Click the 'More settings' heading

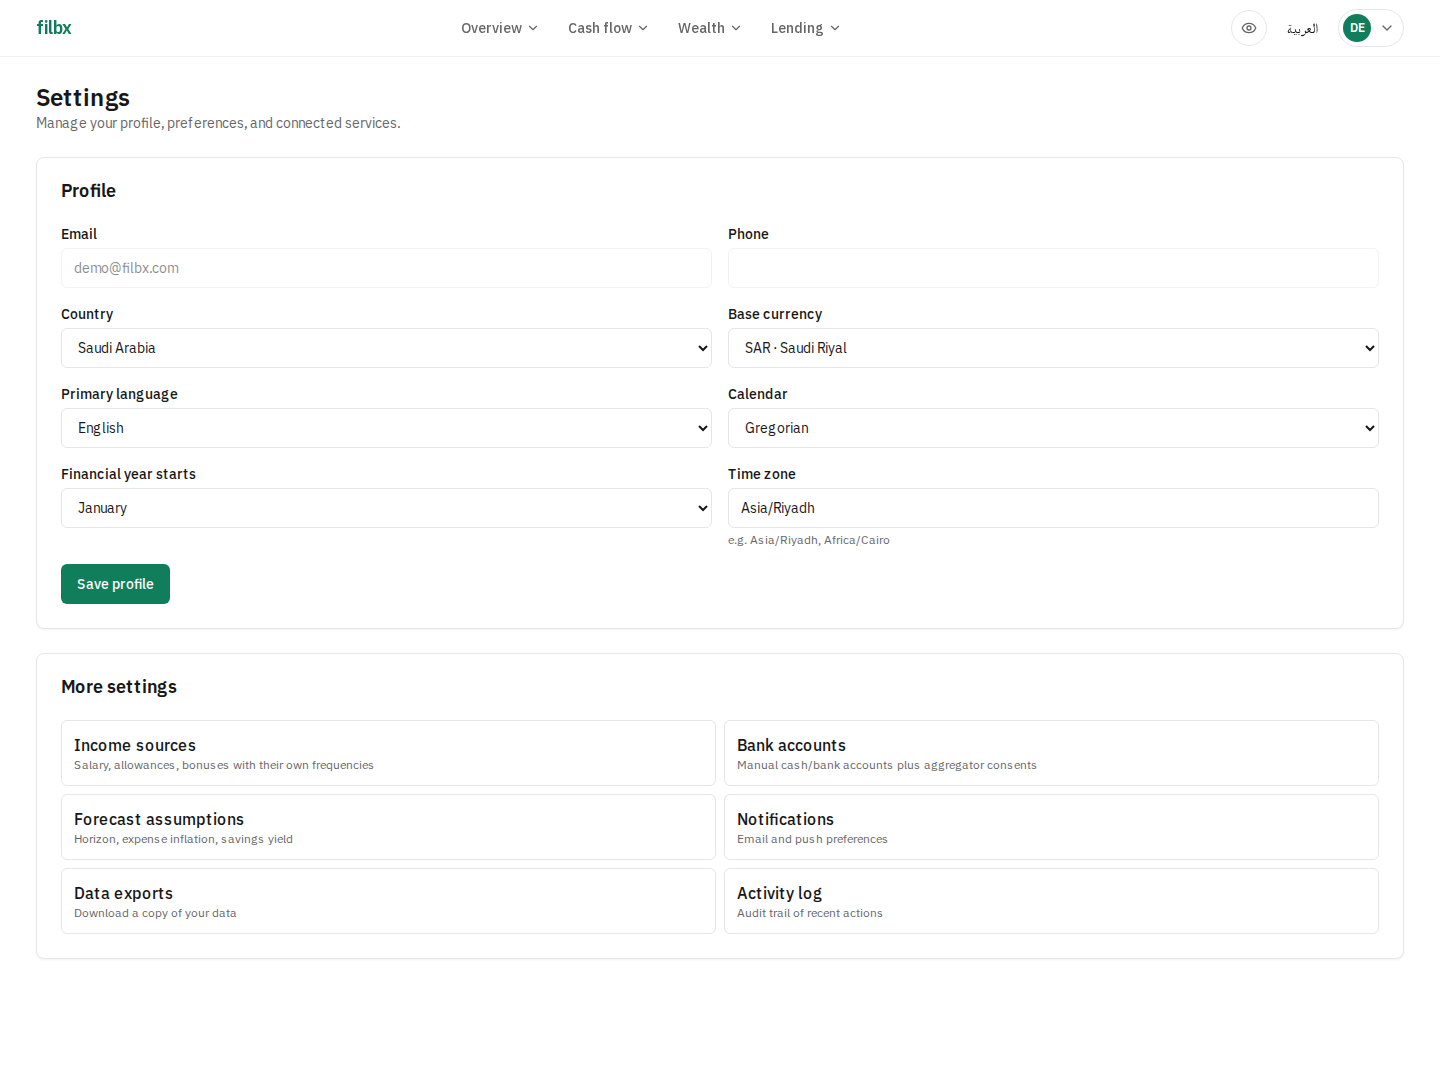tap(119, 687)
